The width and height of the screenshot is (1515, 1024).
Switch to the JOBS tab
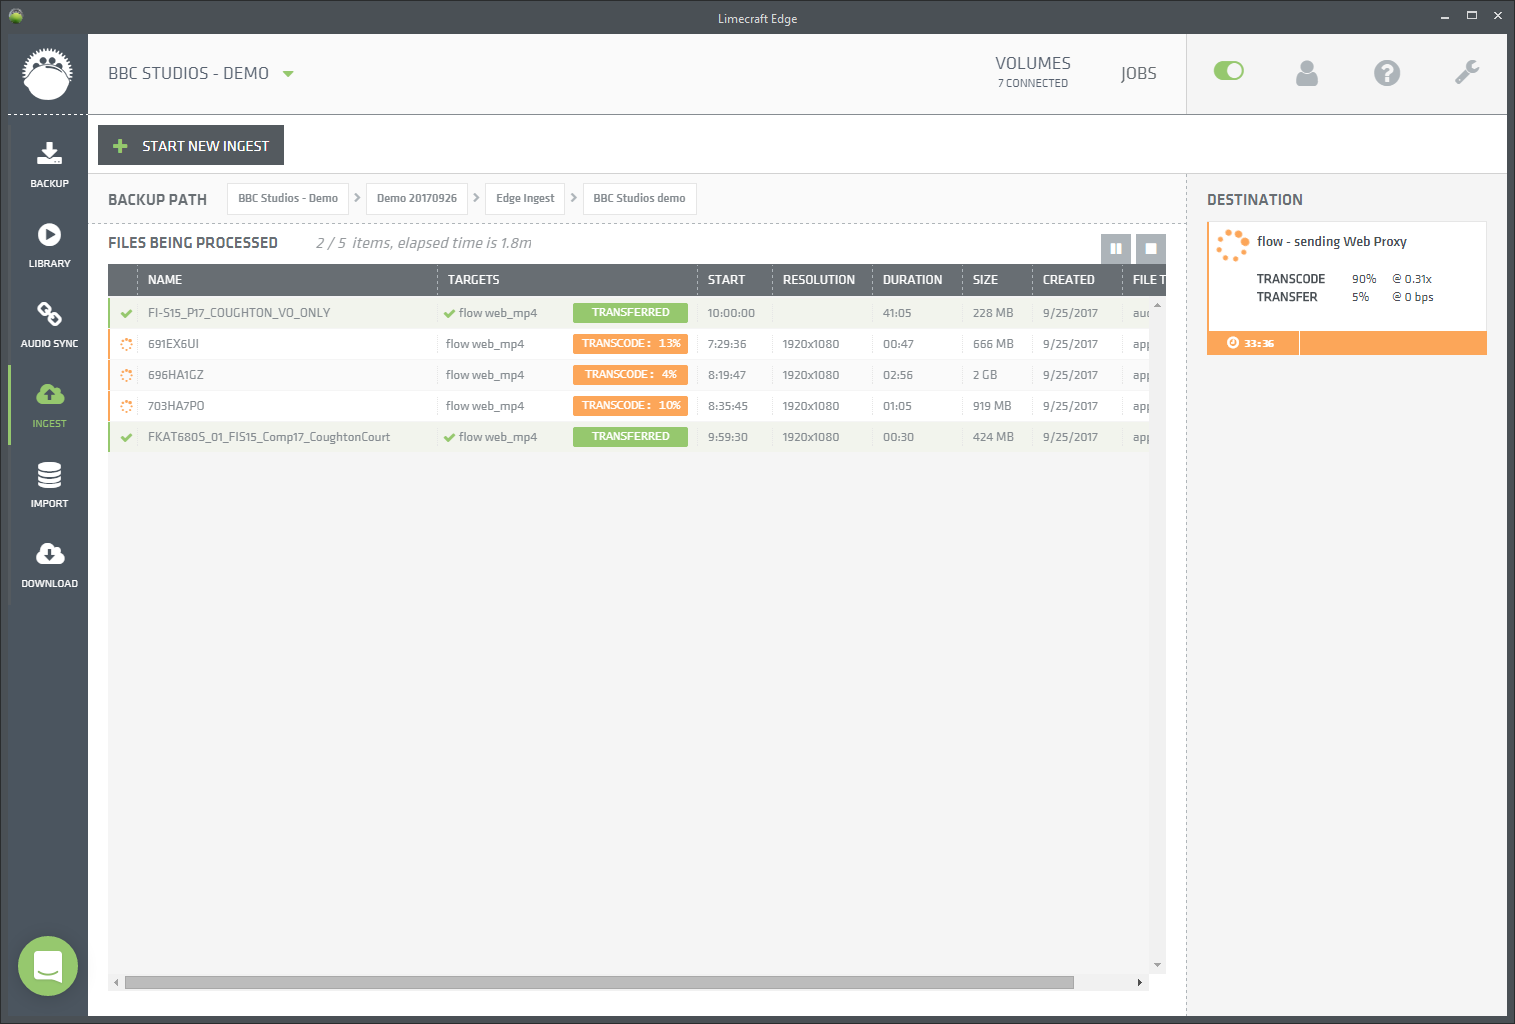(1138, 72)
